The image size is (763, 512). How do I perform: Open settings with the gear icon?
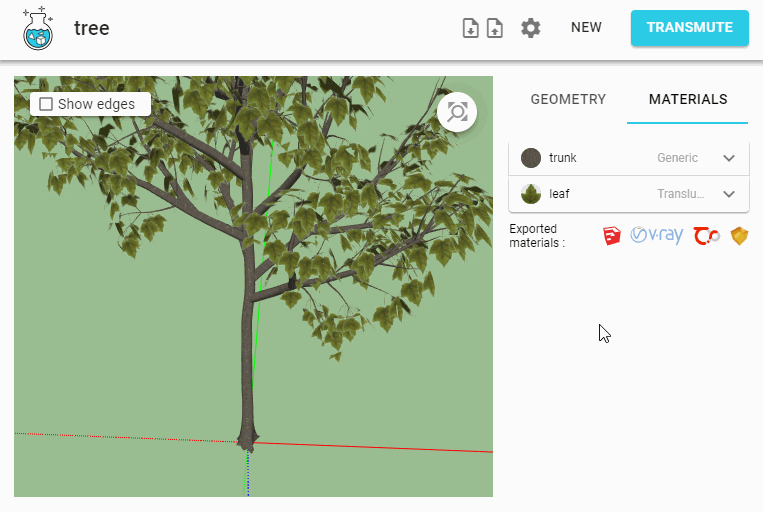click(x=531, y=28)
